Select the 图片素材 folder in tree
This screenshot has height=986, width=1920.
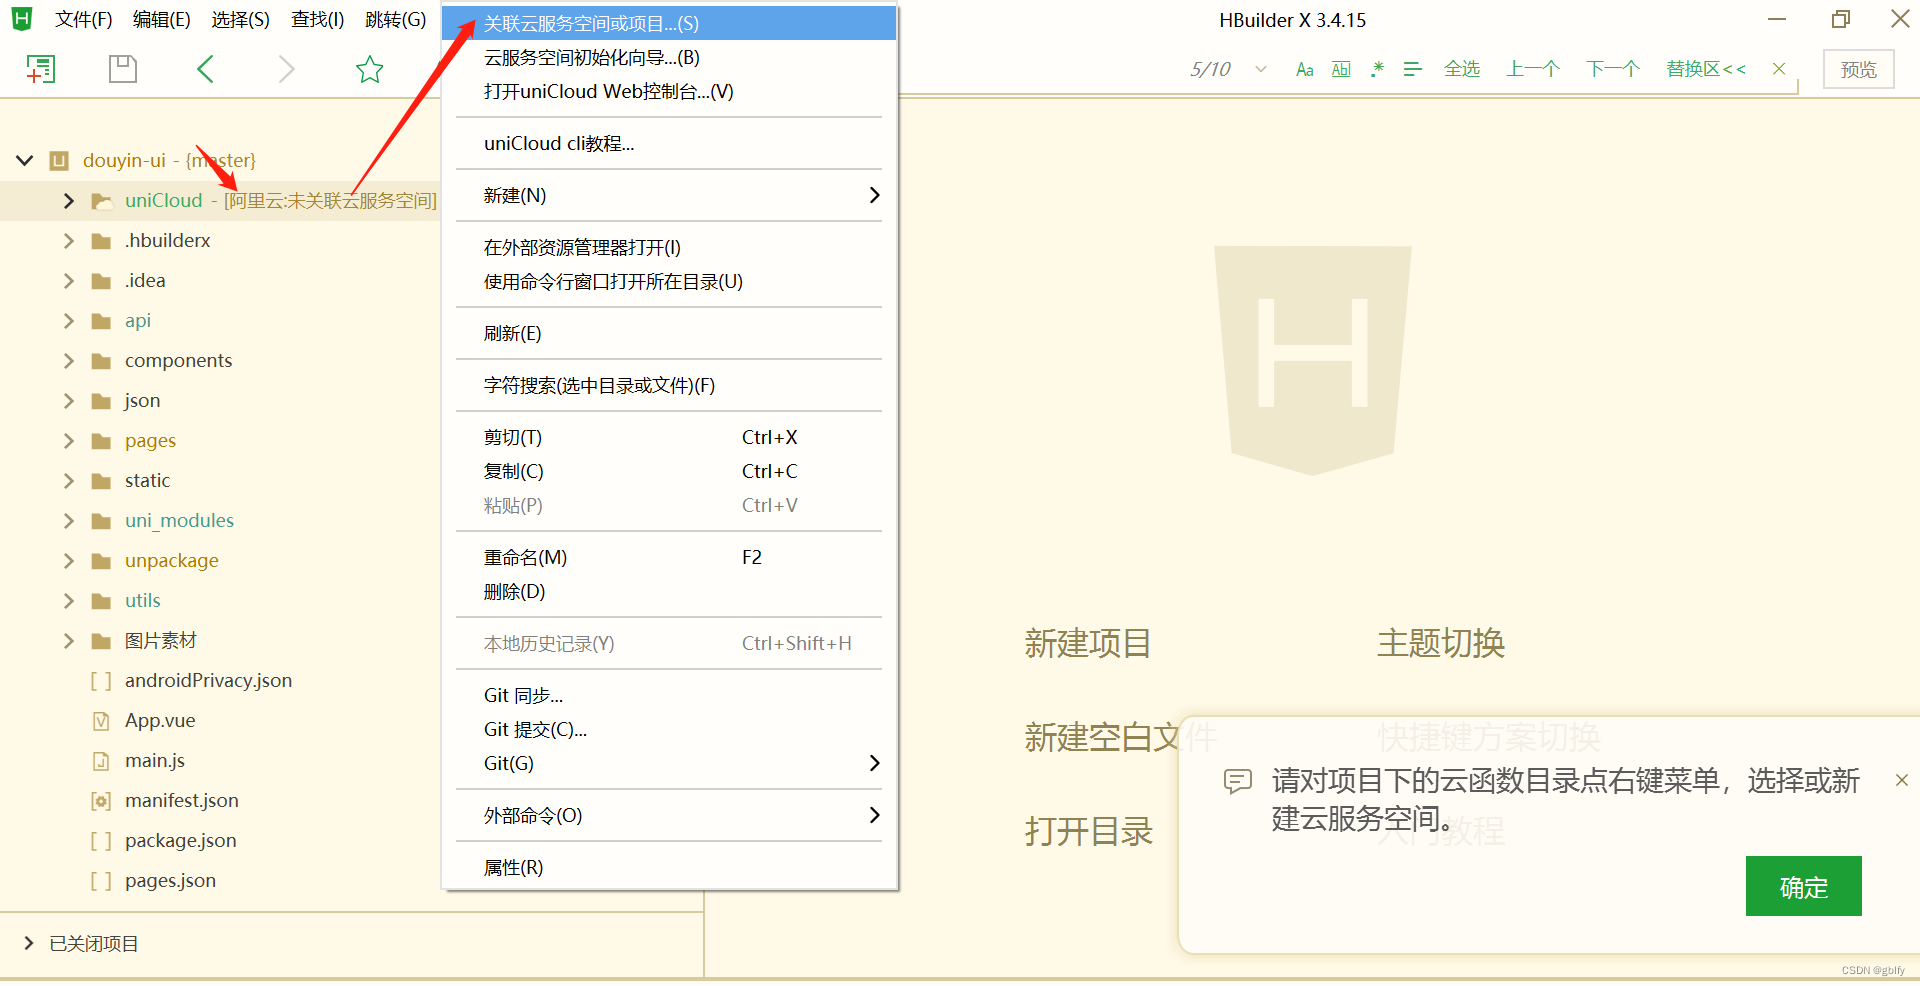tap(160, 640)
